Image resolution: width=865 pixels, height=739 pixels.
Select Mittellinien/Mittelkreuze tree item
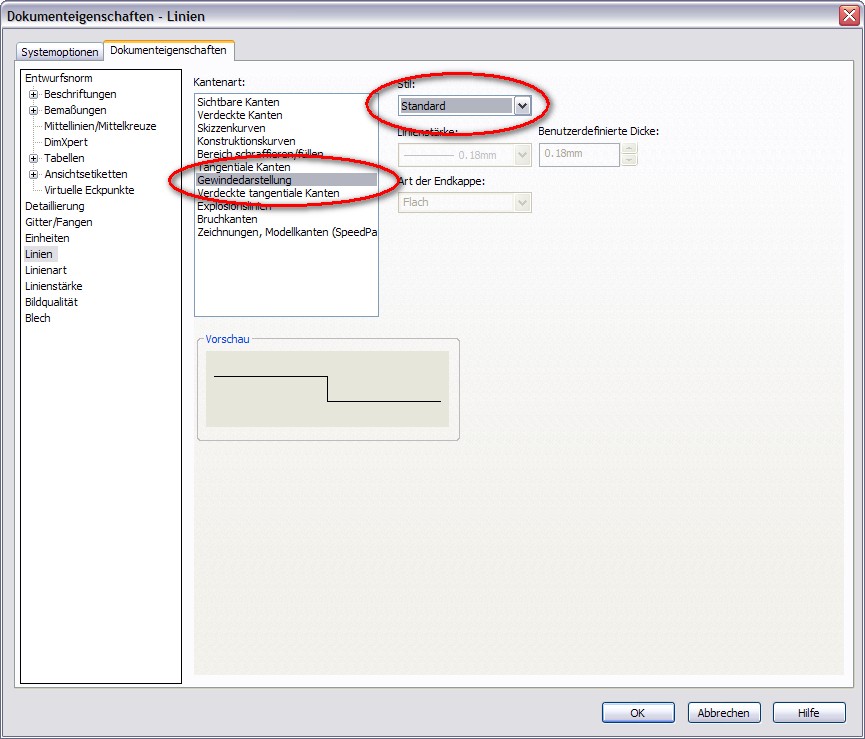click(x=100, y=126)
